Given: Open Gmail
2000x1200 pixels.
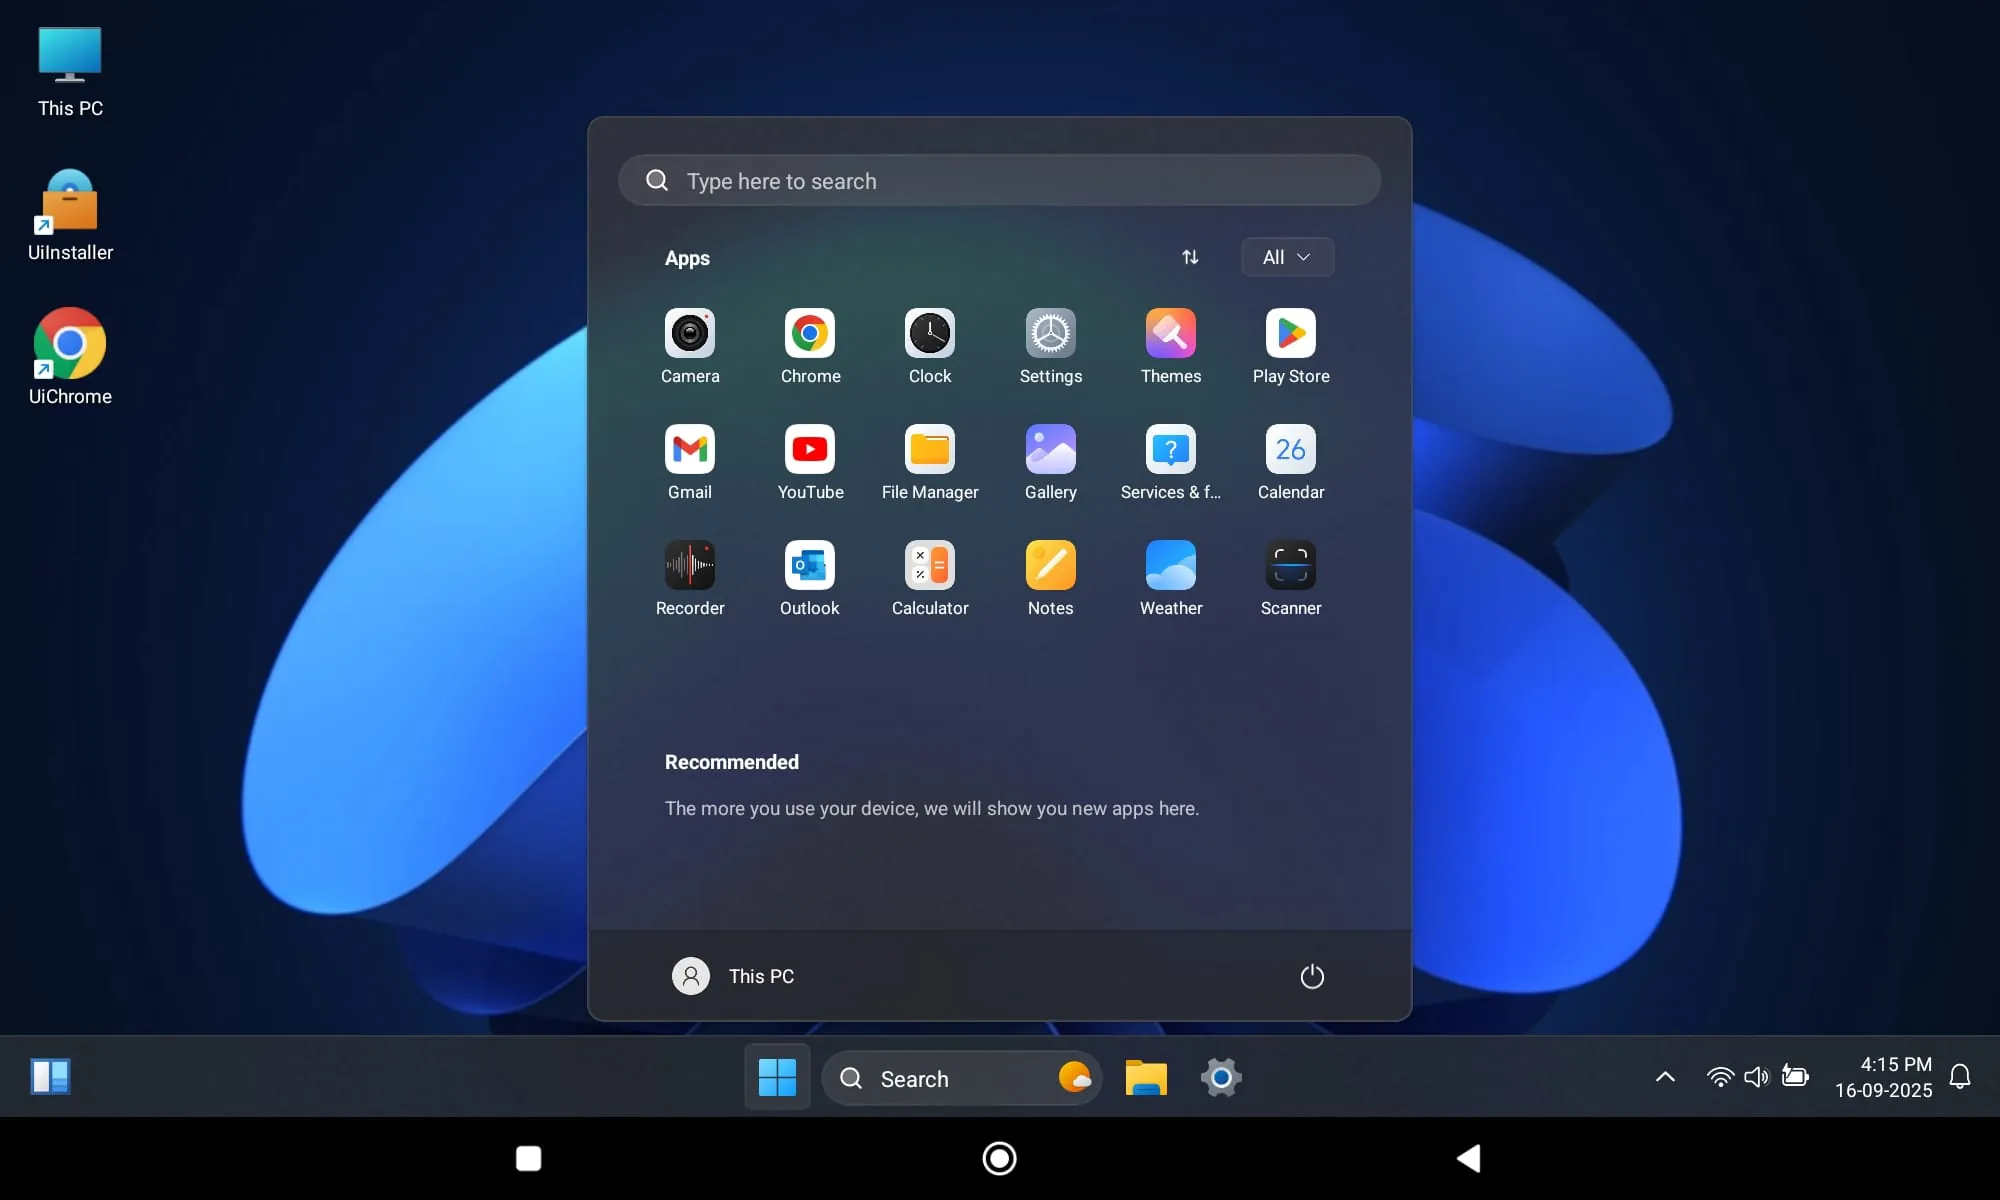Looking at the screenshot, I should tap(690, 450).
